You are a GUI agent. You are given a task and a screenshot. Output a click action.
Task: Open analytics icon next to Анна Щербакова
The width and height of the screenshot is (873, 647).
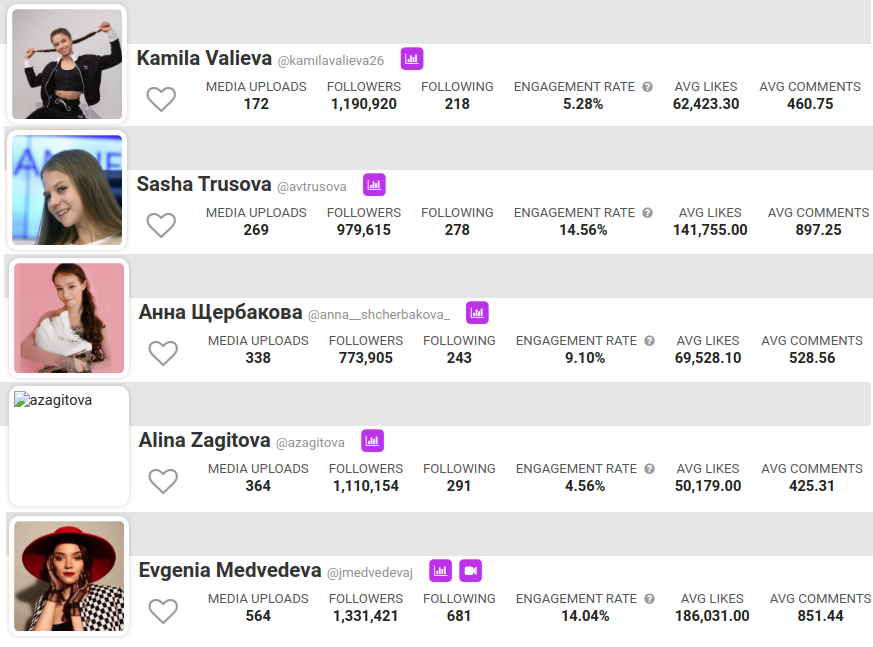(477, 313)
